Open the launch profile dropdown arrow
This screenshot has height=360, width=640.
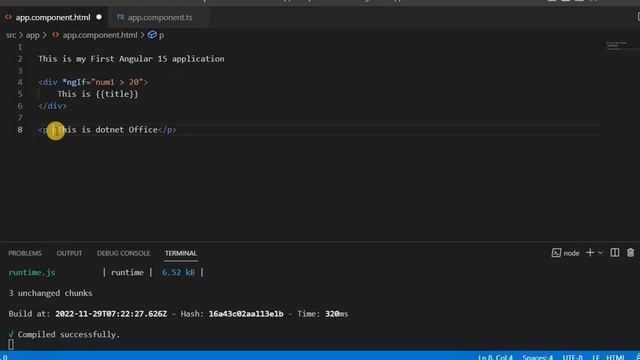point(600,253)
